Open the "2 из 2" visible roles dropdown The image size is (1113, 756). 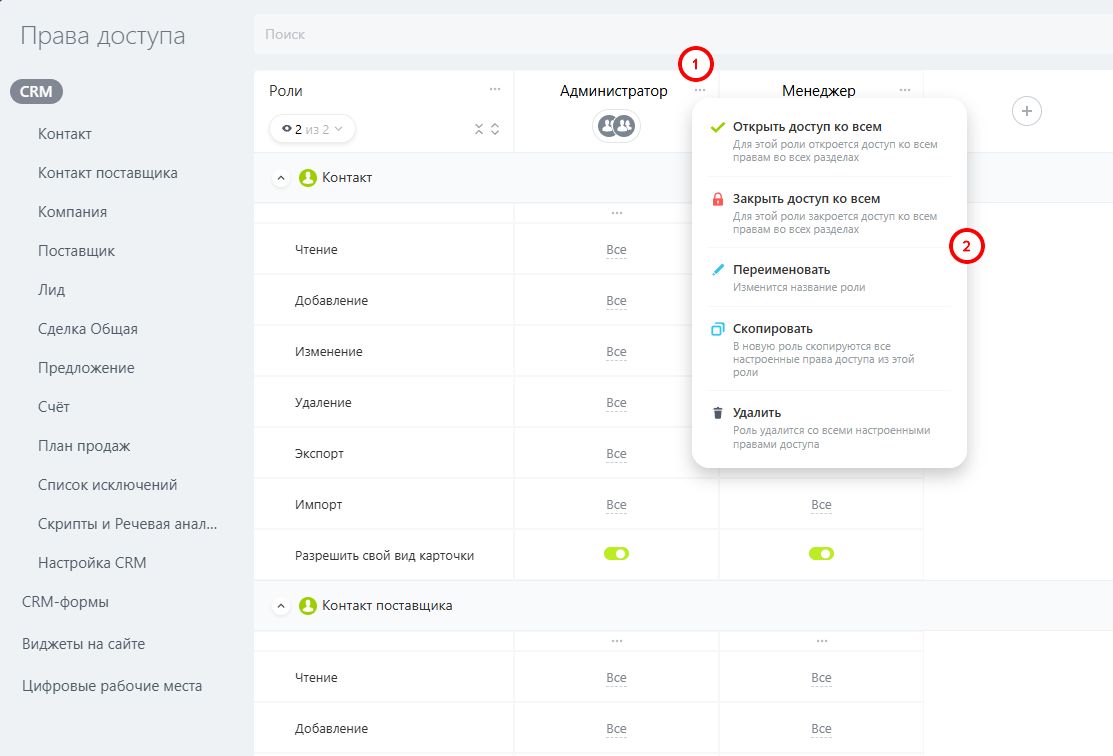[312, 129]
